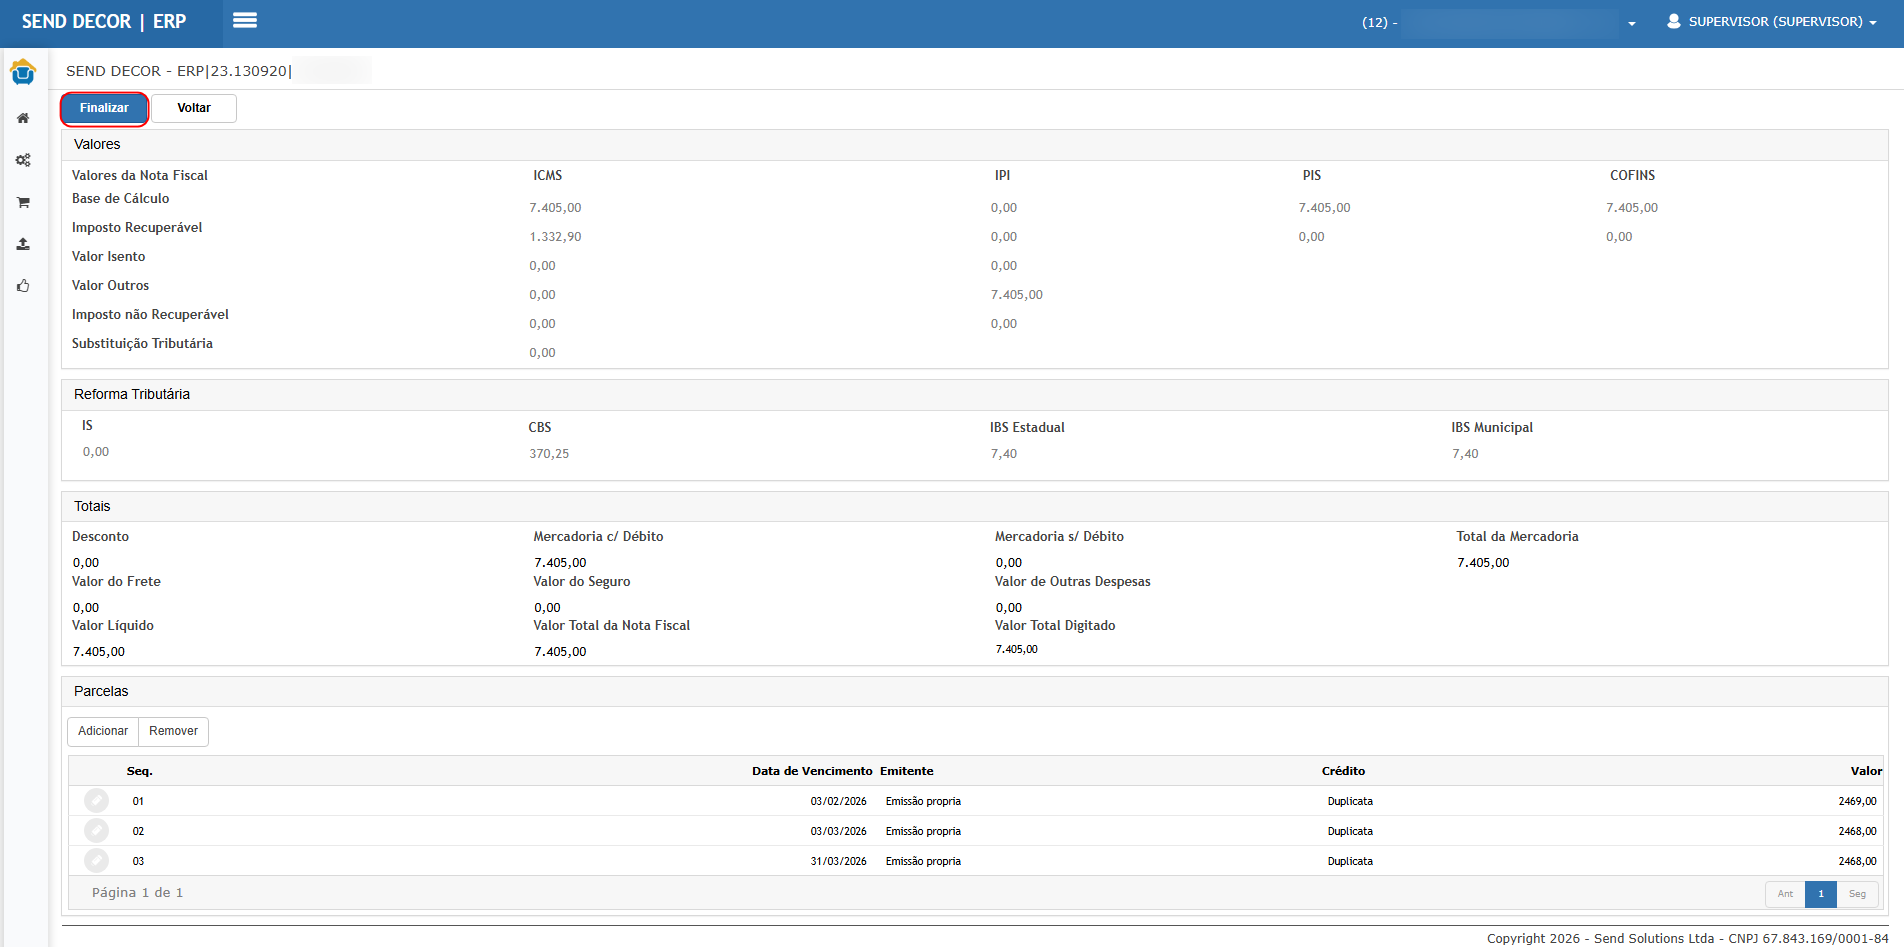Click the Seg next-page button
The width and height of the screenshot is (1904, 947).
click(x=1857, y=894)
